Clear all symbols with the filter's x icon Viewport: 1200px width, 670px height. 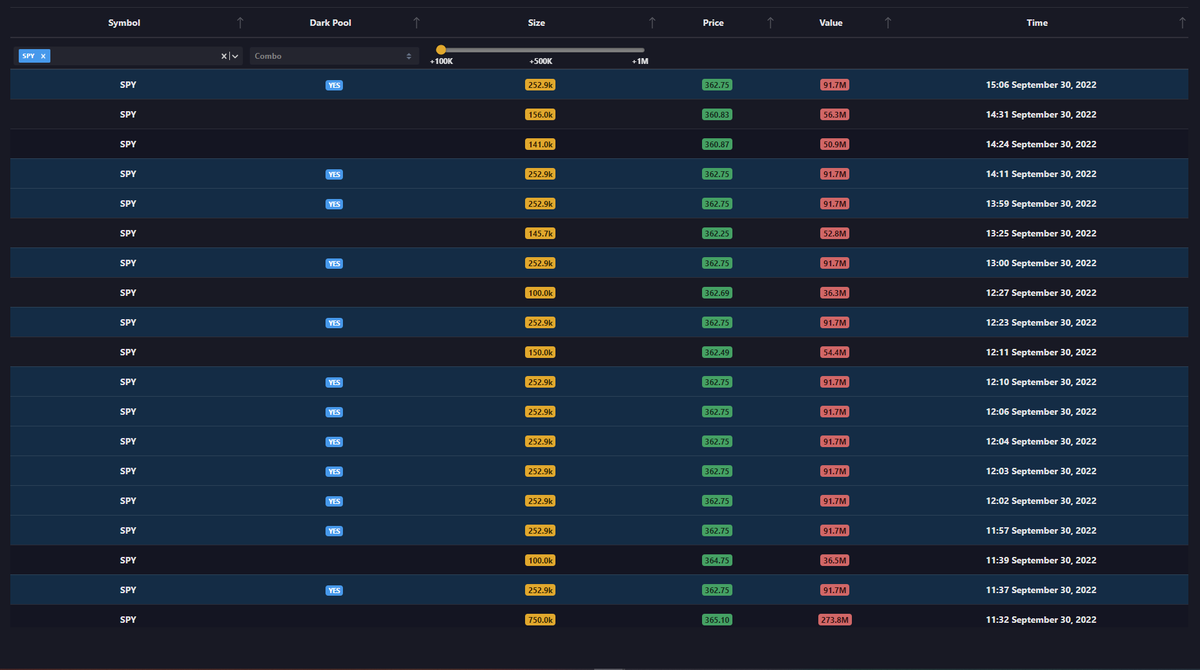tap(224, 56)
